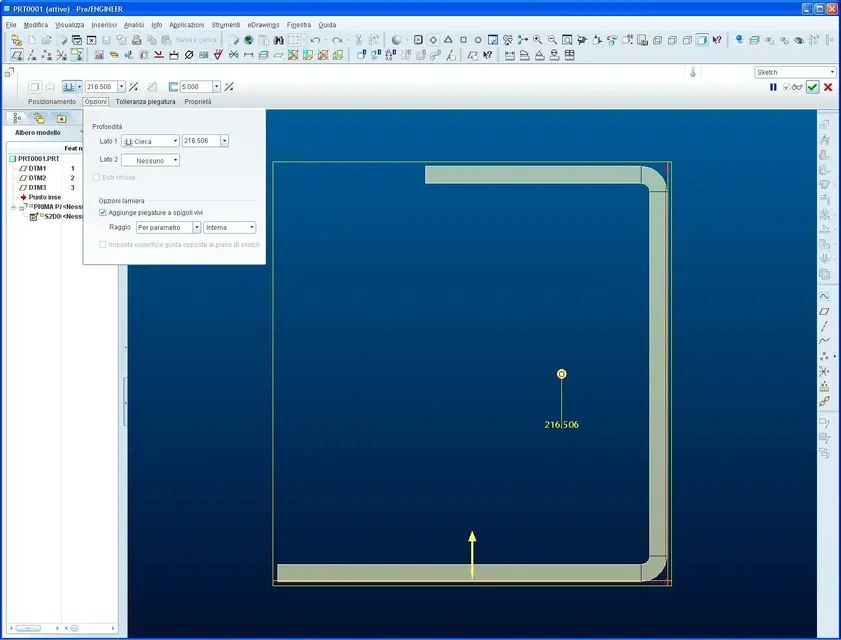Click the triangle shape icon in top toolbar
841x640 pixels.
click(x=448, y=40)
